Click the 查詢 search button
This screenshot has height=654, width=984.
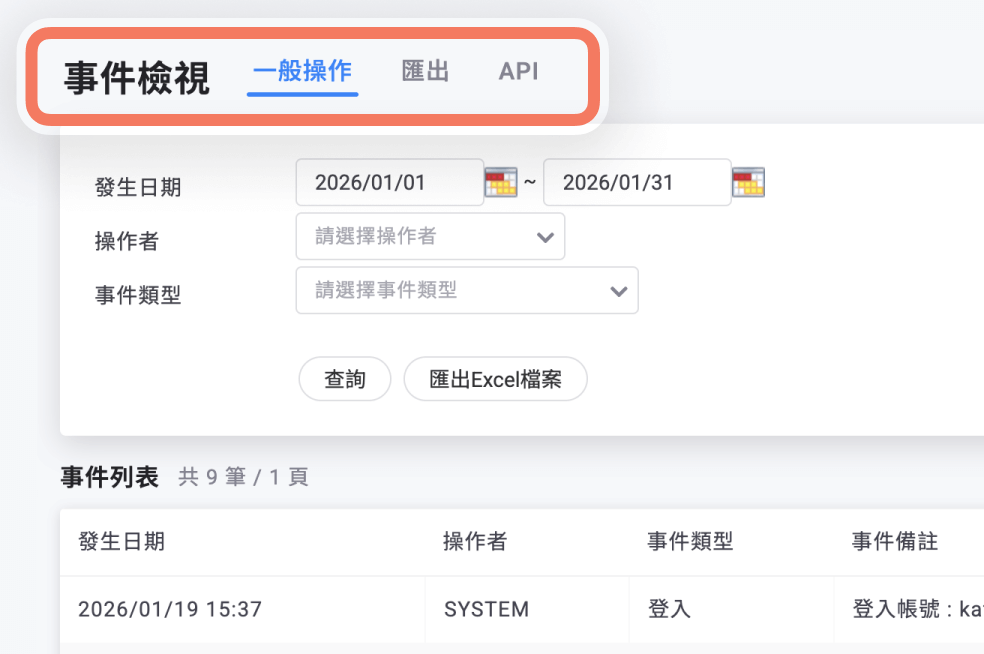(x=344, y=379)
